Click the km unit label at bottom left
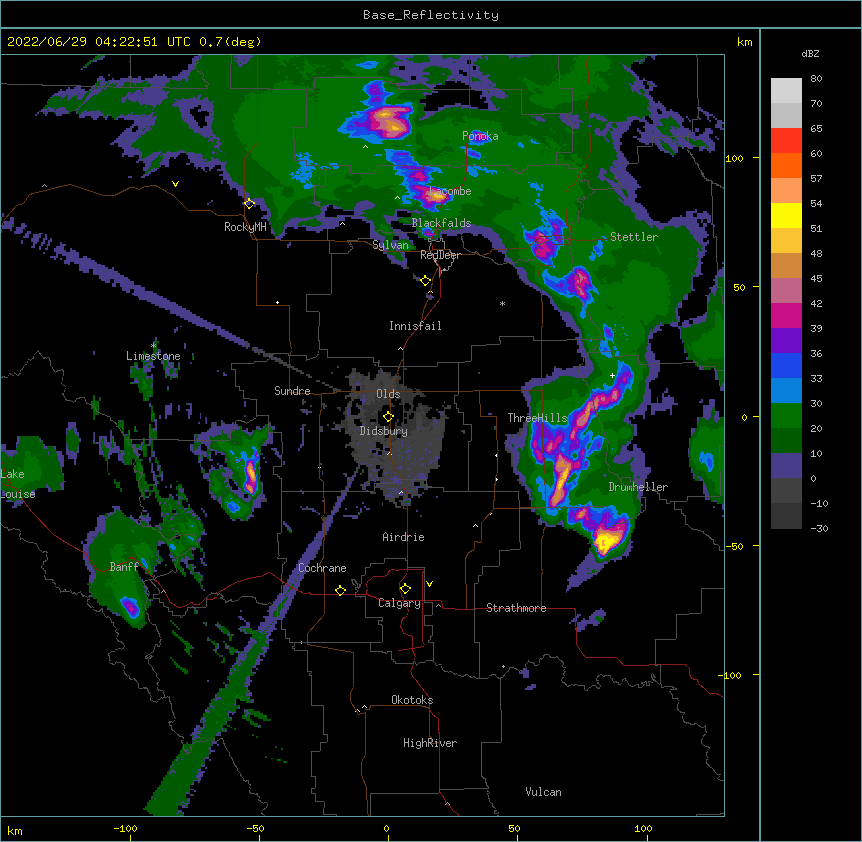Viewport: 862px width, 842px height. tap(15, 831)
